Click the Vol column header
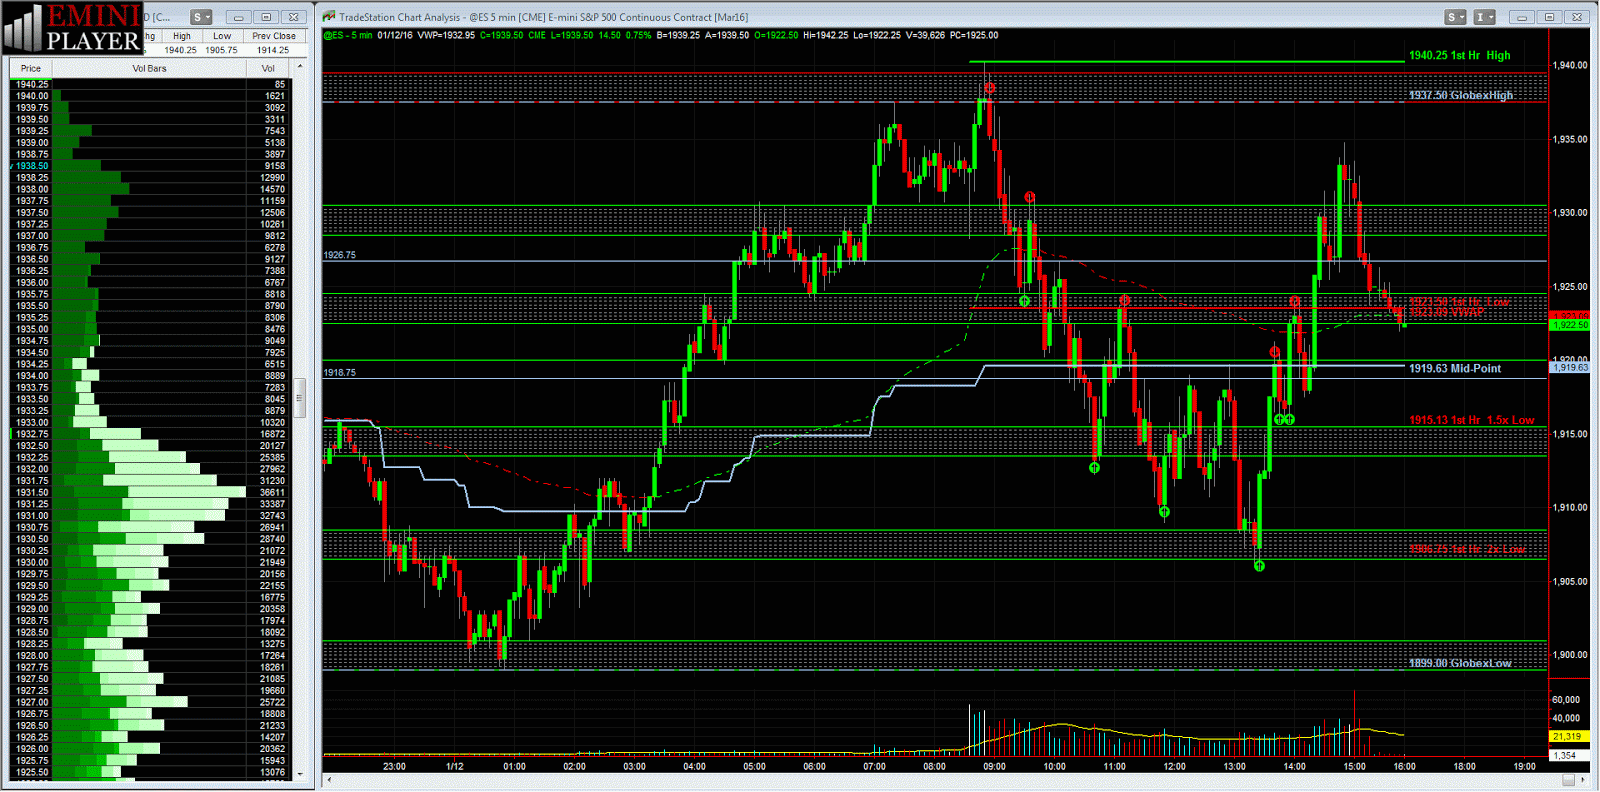This screenshot has height=792, width=1600. click(268, 69)
